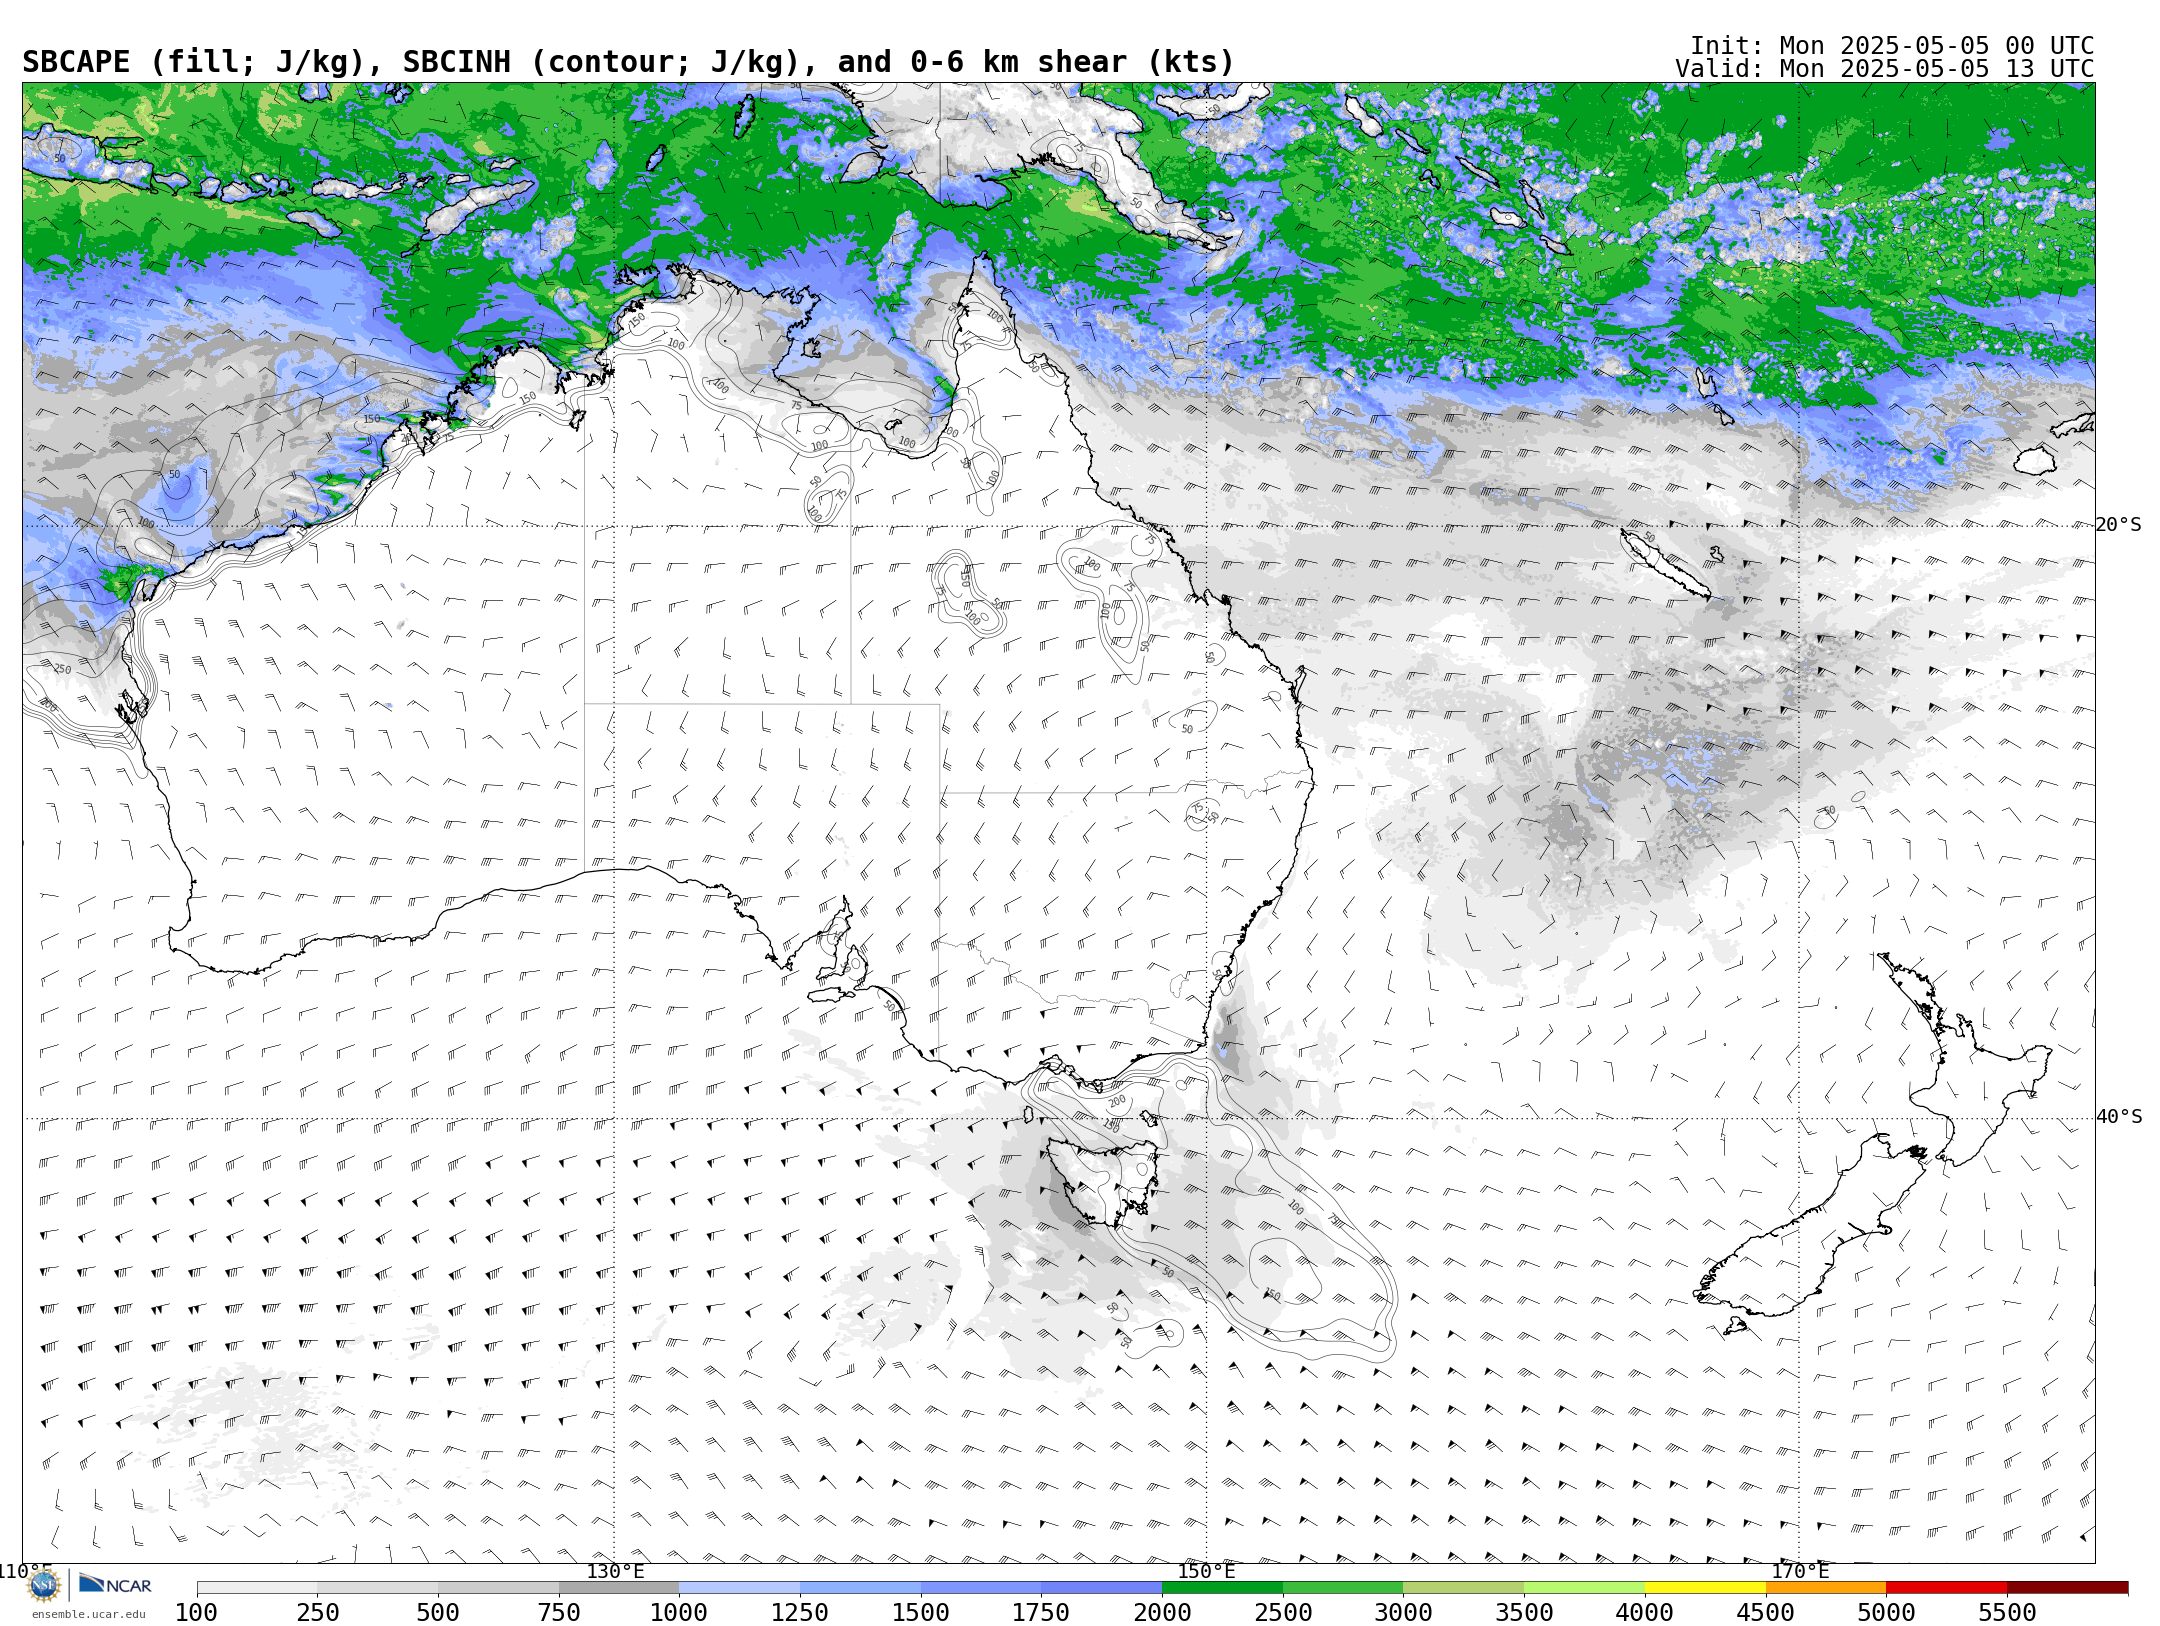
Task: Click the '500' colorbar tick label
Action: [438, 1613]
